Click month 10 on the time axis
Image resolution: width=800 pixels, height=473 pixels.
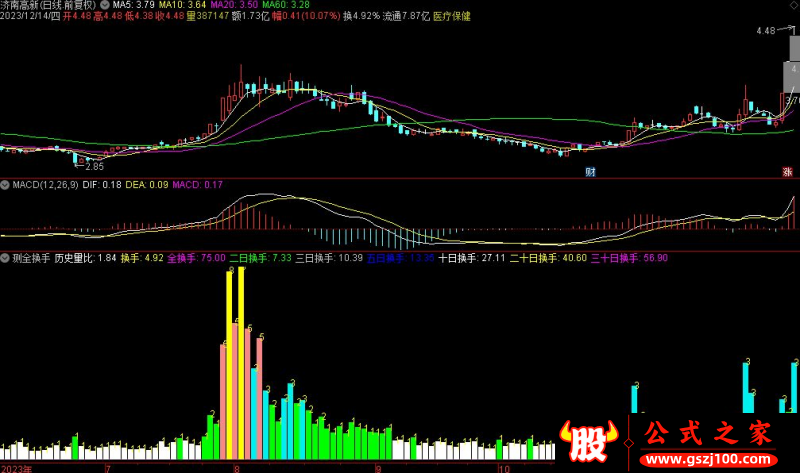tap(504, 468)
